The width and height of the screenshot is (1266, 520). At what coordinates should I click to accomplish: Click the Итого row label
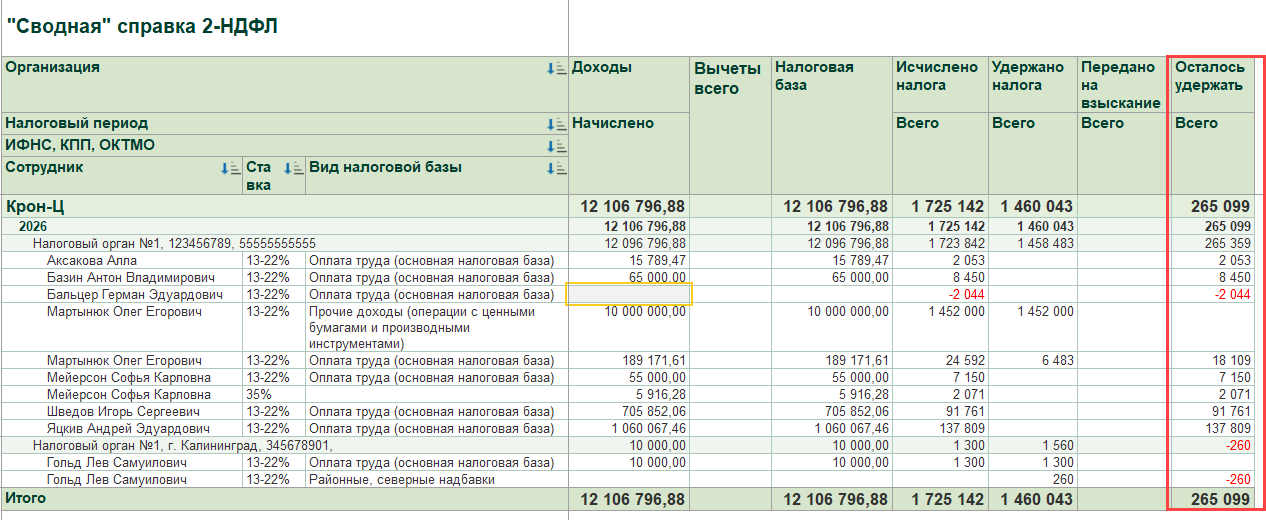pyautogui.click(x=26, y=497)
